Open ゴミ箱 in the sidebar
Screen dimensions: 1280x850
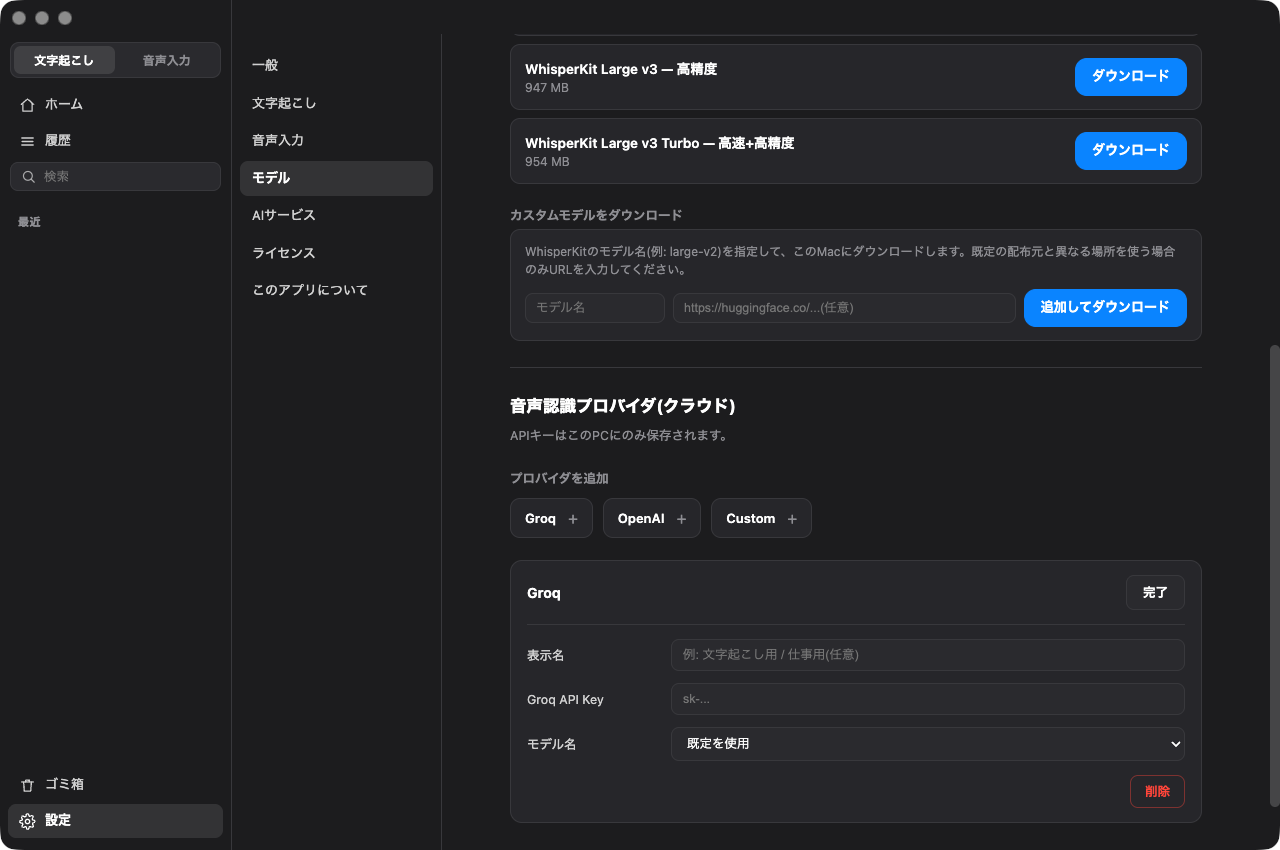115,785
